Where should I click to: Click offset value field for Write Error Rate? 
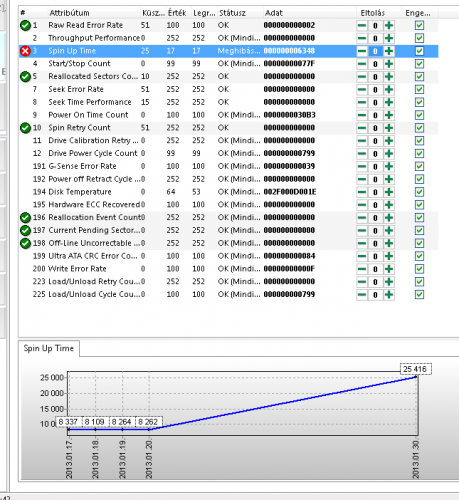(x=375, y=269)
